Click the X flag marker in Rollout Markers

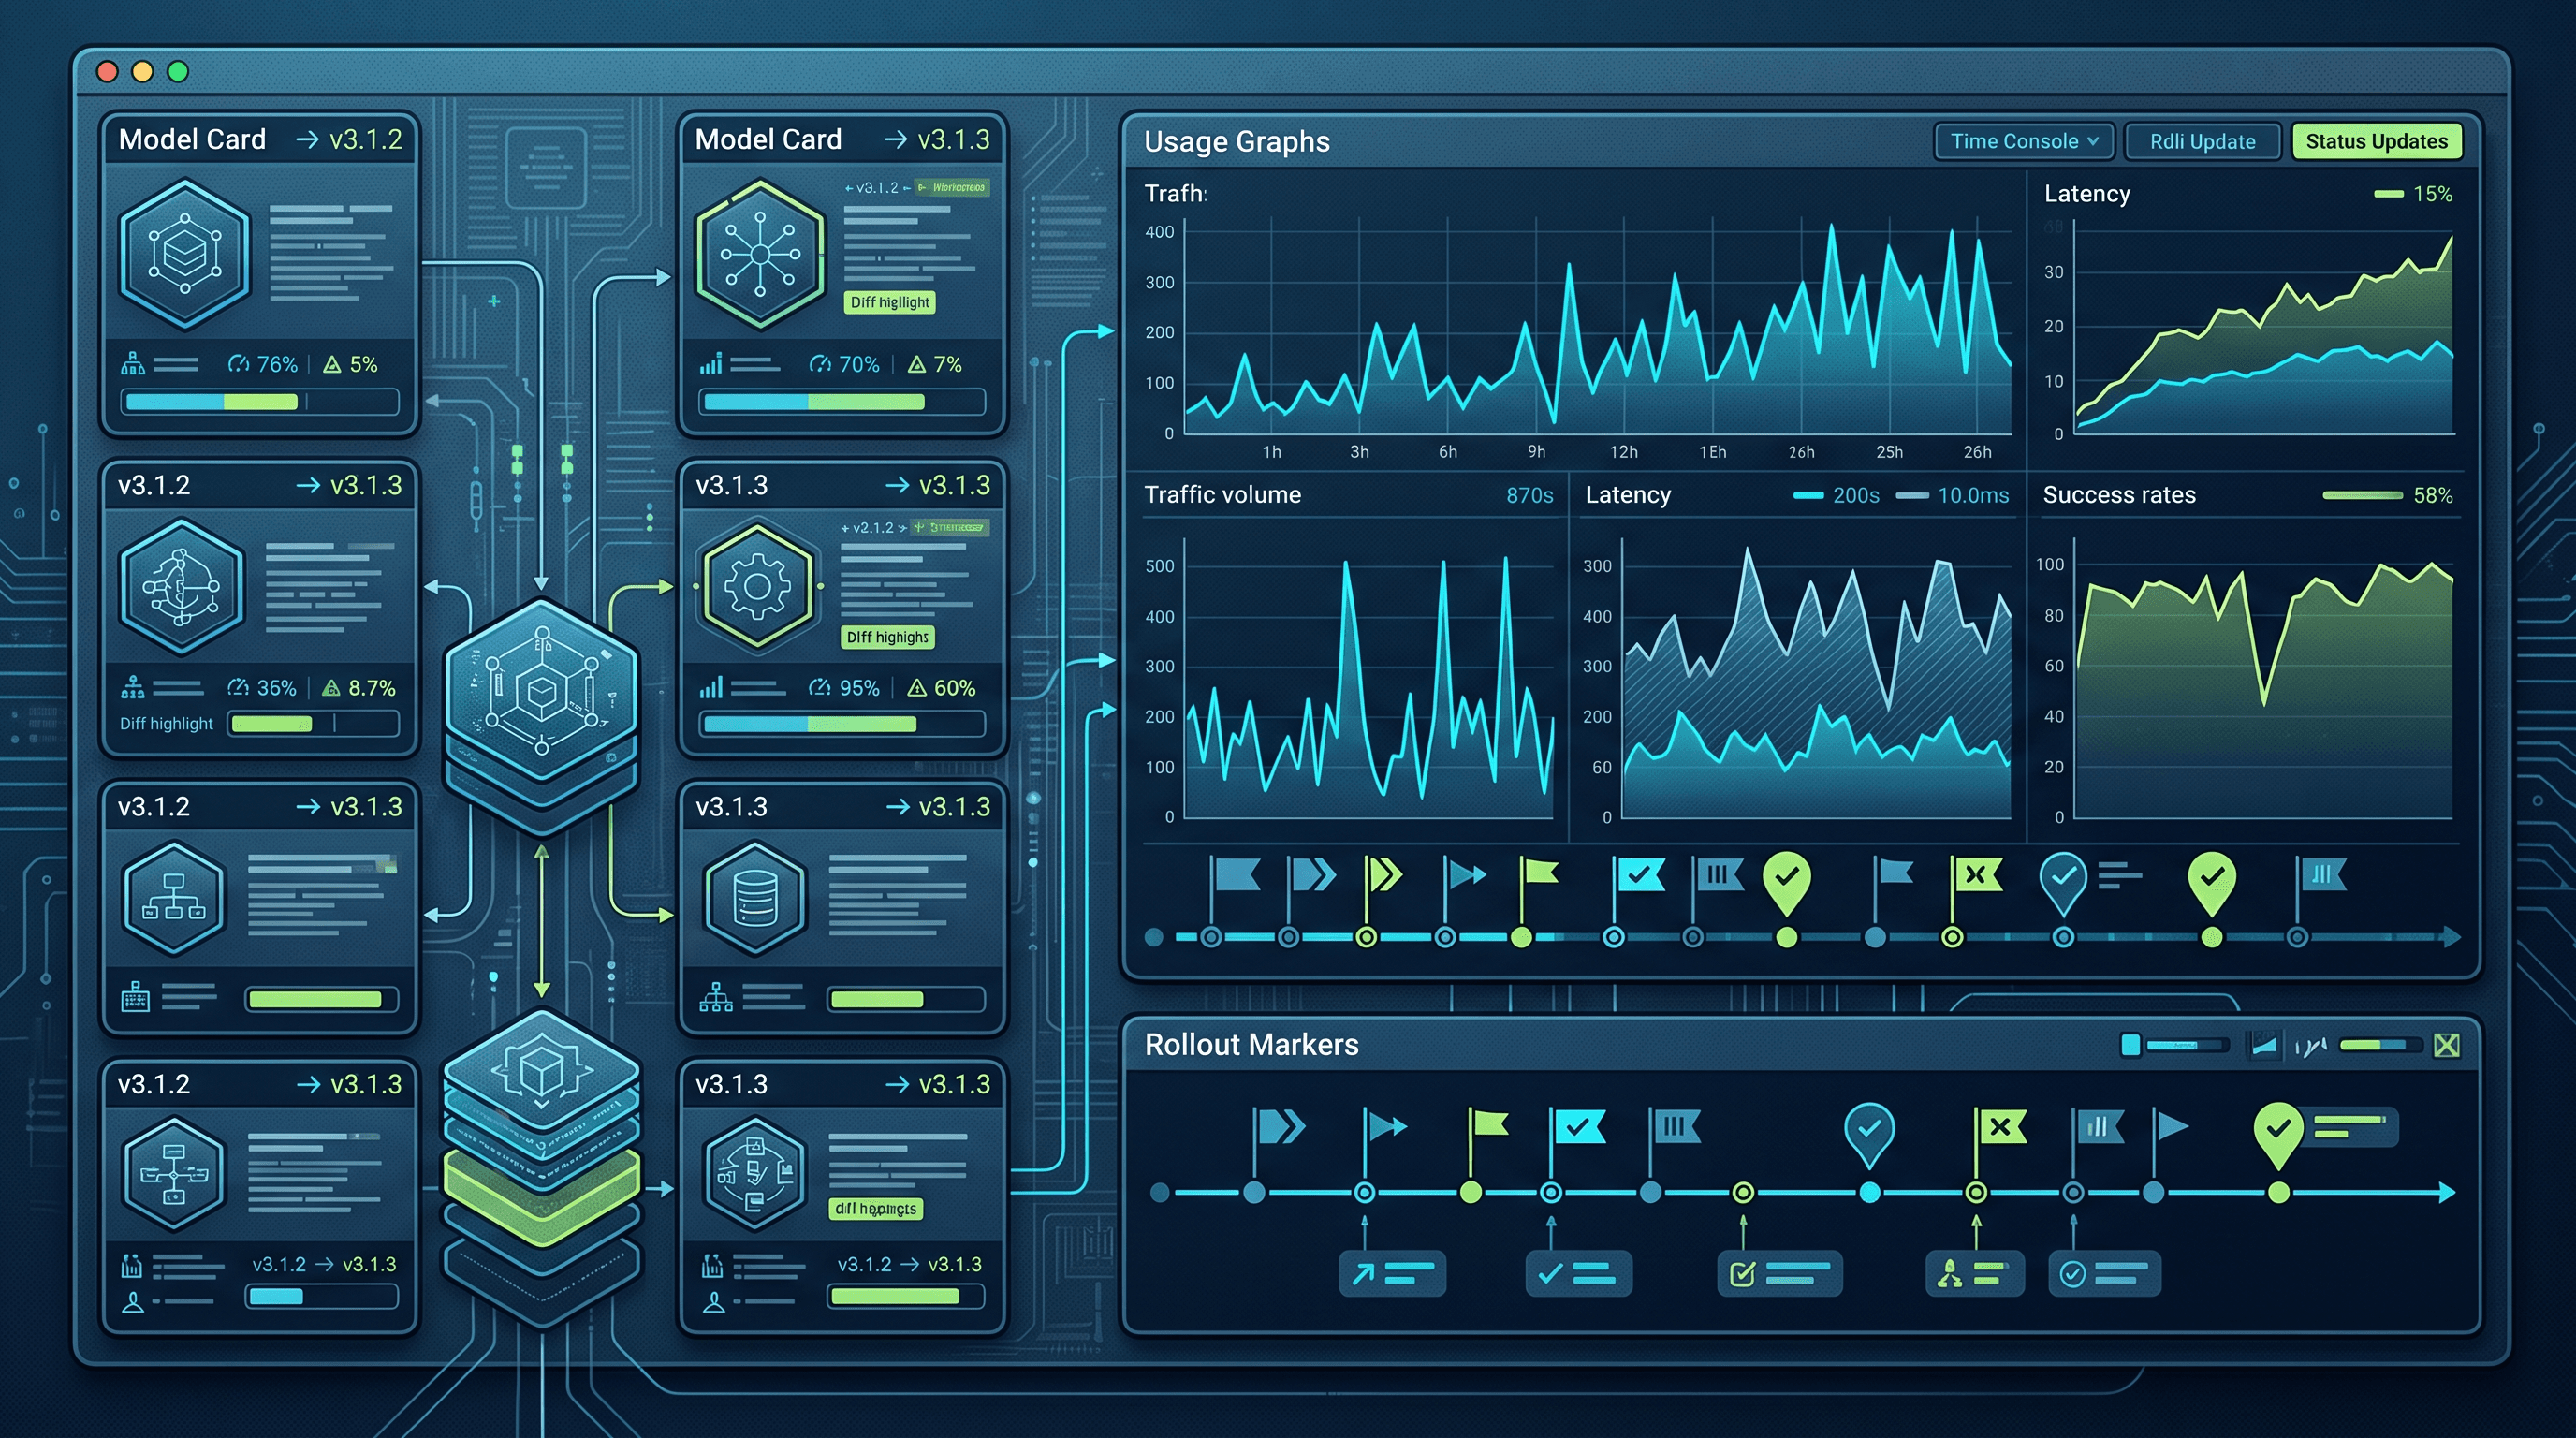tap(1999, 1127)
